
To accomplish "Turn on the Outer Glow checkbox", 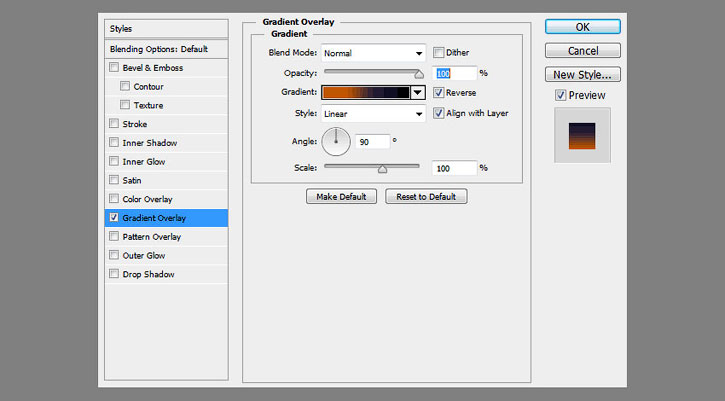I will point(114,255).
